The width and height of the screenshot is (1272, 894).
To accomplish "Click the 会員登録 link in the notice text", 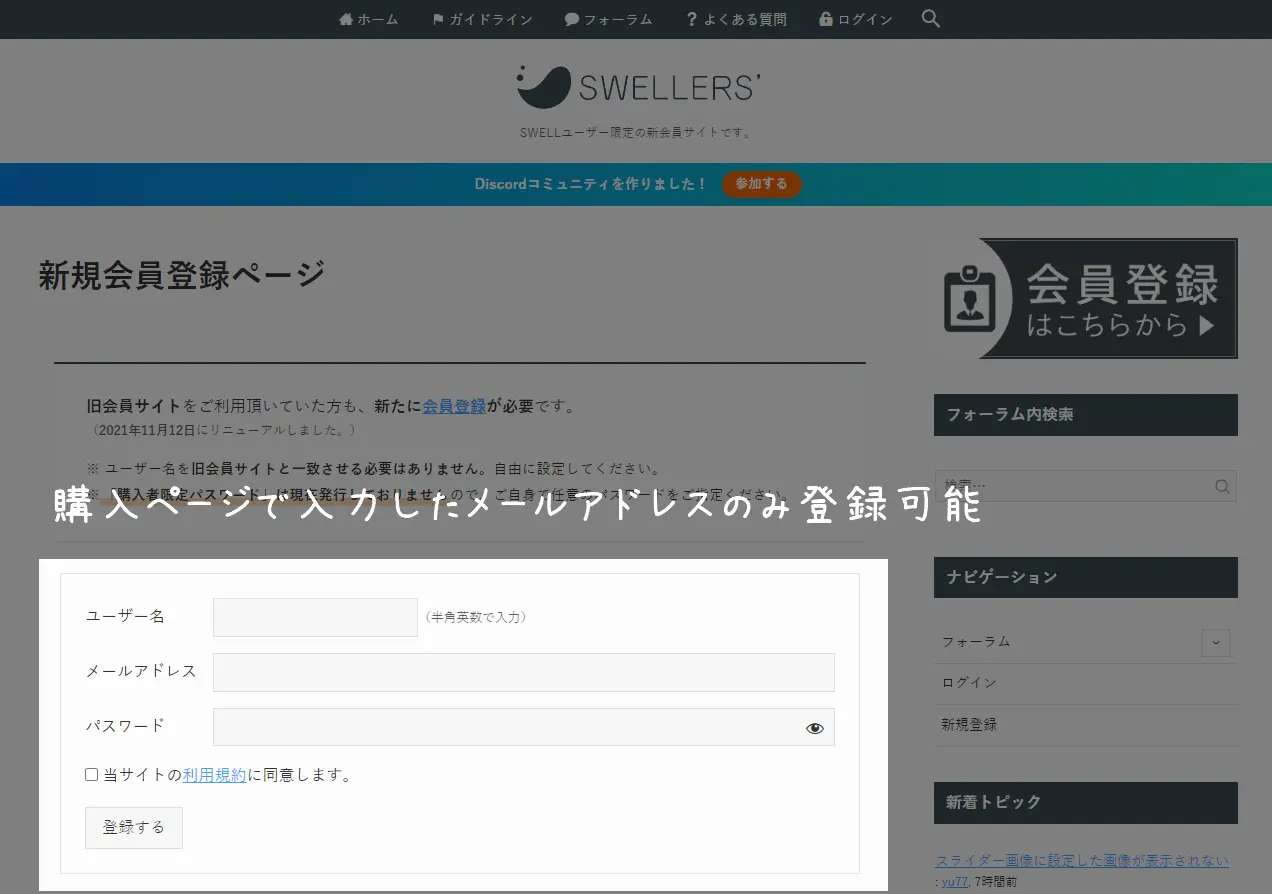I will tap(454, 406).
